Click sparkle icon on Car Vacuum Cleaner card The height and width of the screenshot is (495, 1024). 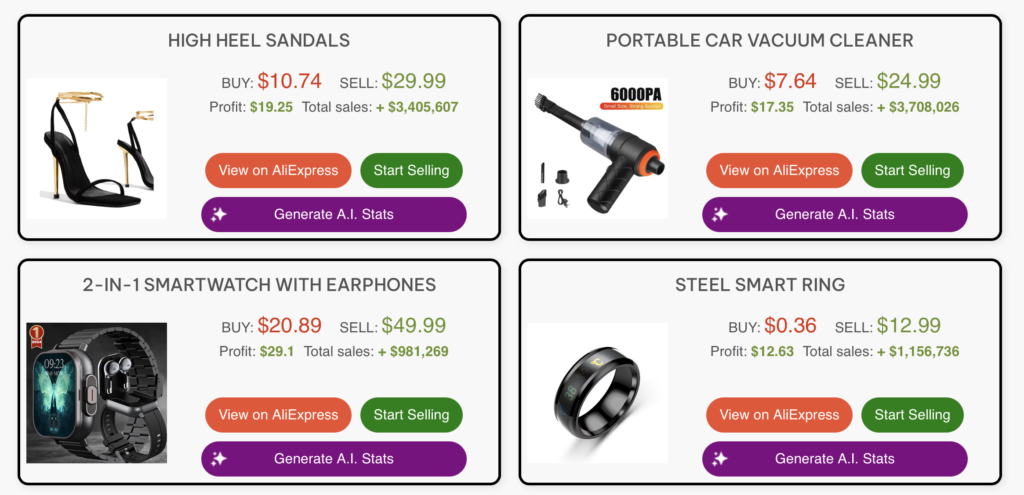pyautogui.click(x=720, y=214)
